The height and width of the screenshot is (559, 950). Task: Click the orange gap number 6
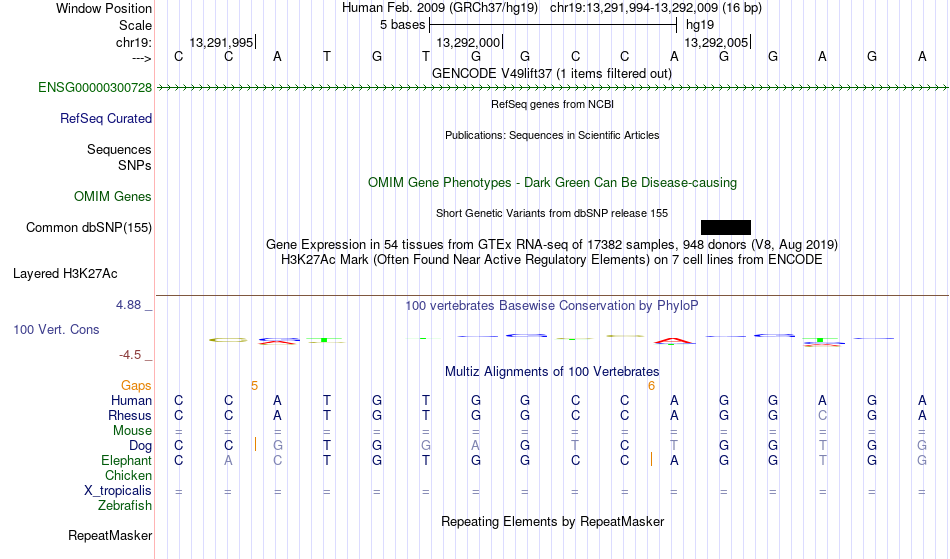coord(651,386)
